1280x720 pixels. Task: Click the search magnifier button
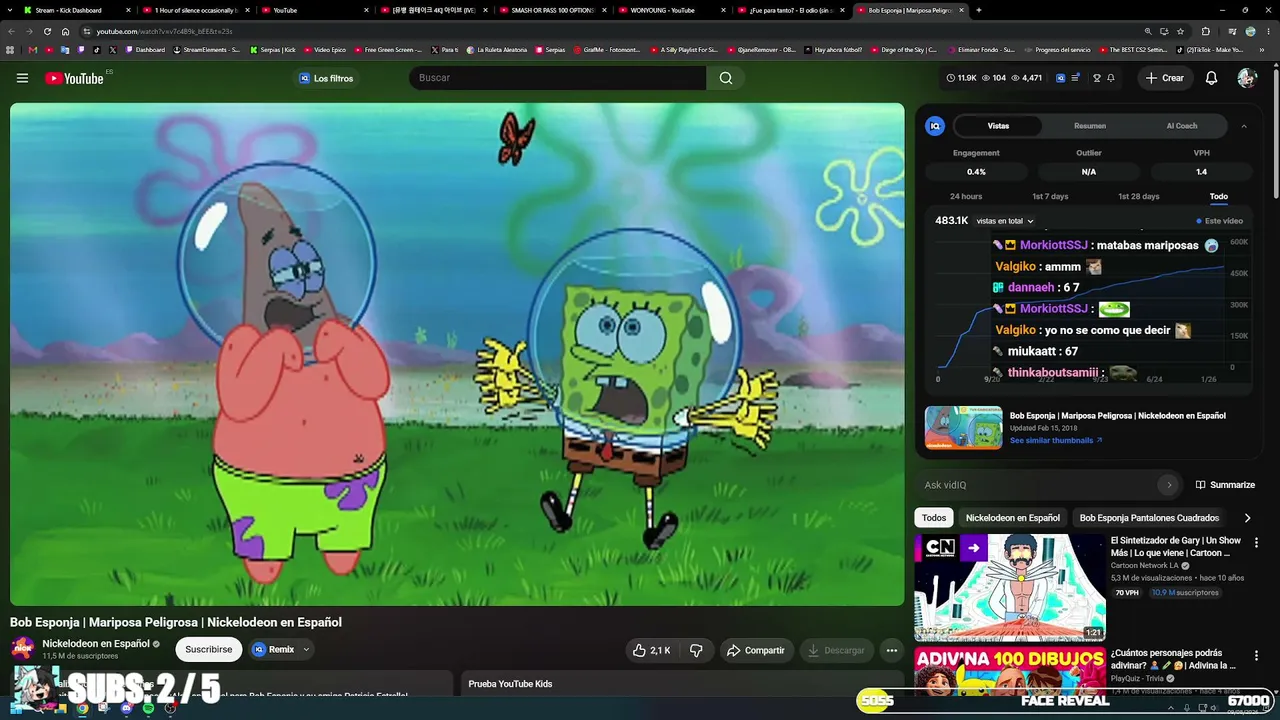(725, 78)
